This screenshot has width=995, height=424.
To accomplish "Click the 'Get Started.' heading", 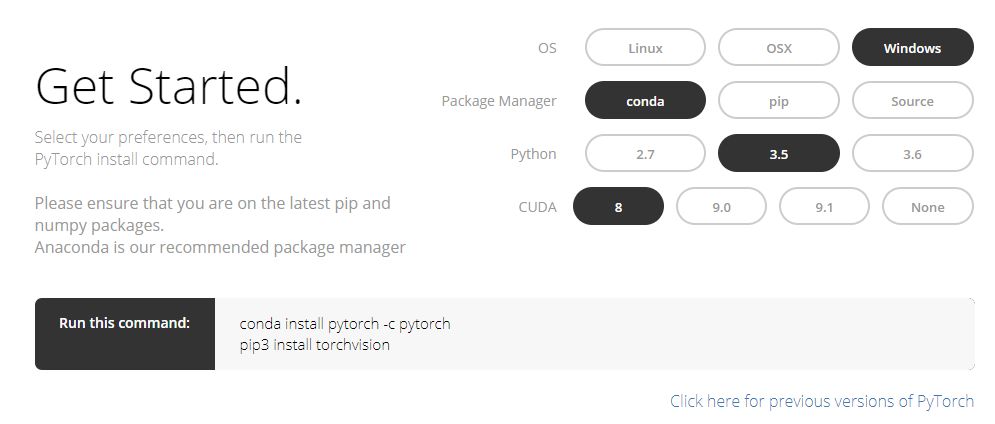I will [168, 87].
